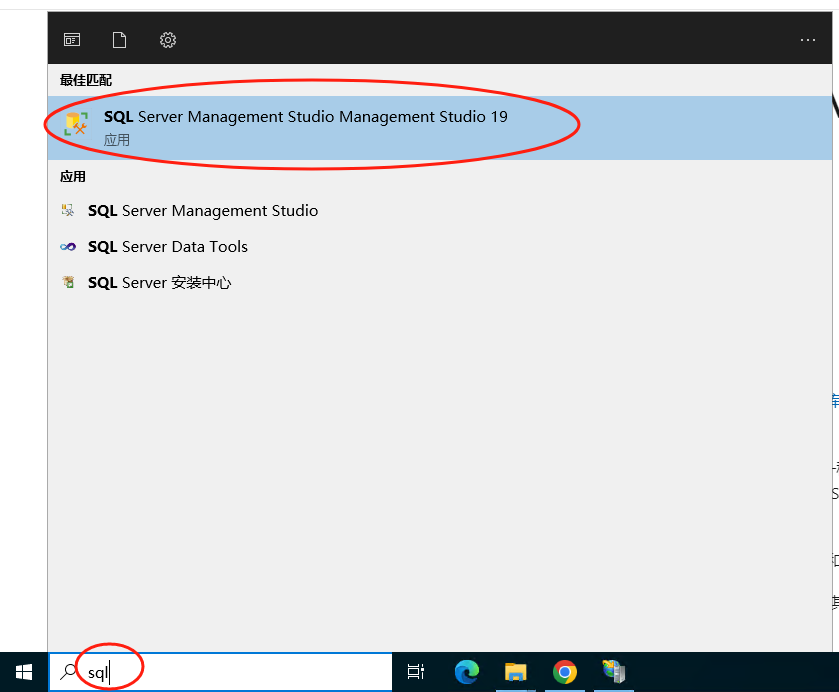Click the SQL Server Management Studio small icon
Viewport: 839px width, 692px height.
pos(68,210)
